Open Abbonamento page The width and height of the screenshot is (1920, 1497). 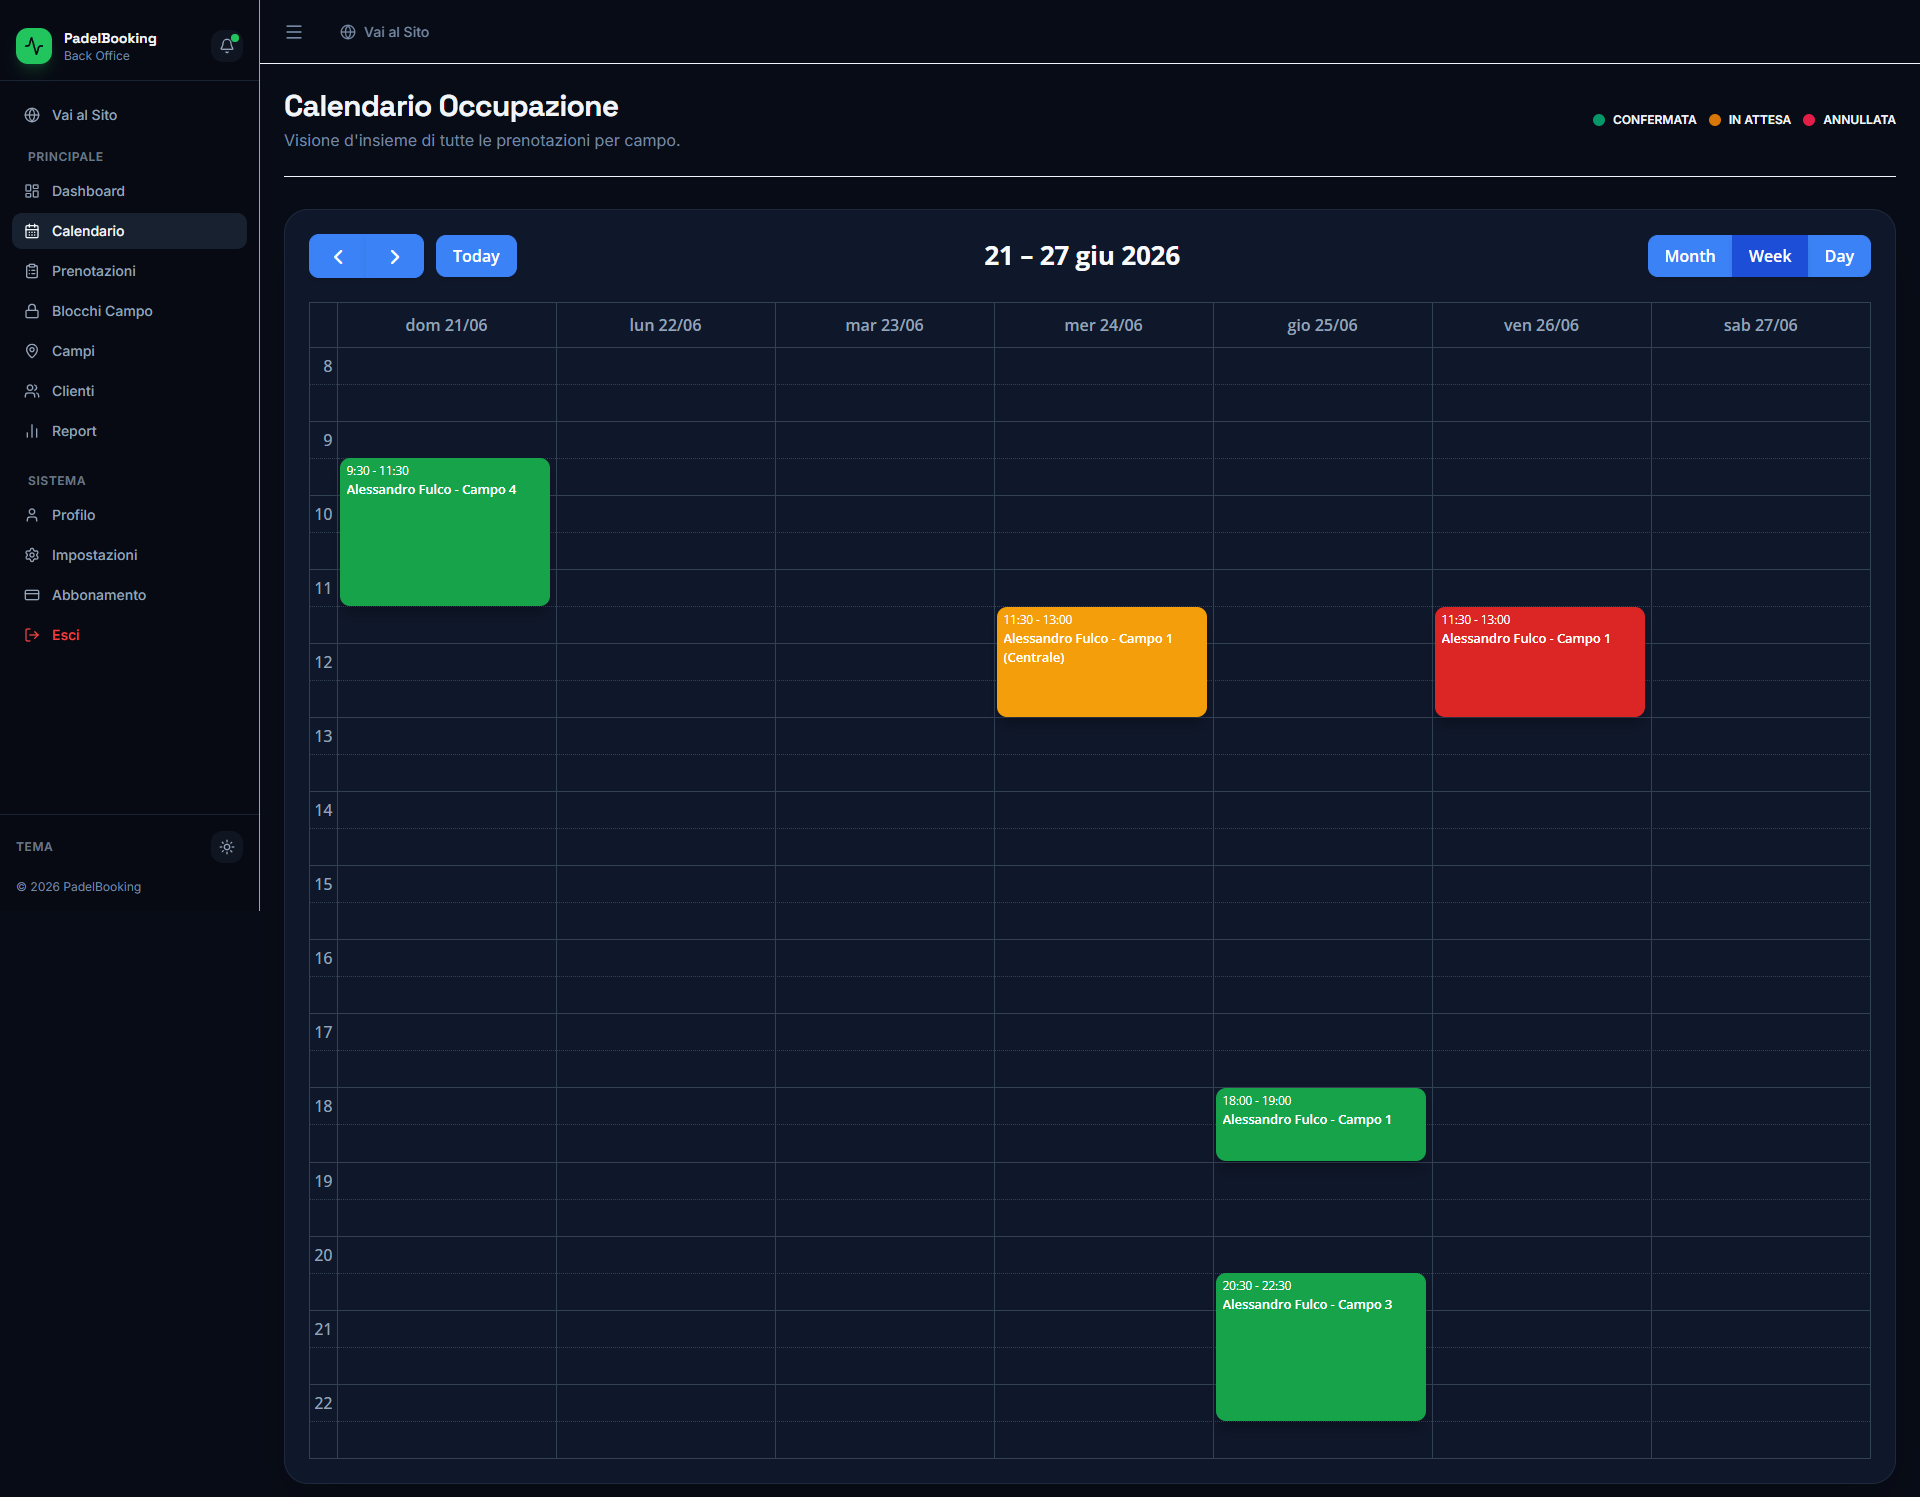(129, 595)
